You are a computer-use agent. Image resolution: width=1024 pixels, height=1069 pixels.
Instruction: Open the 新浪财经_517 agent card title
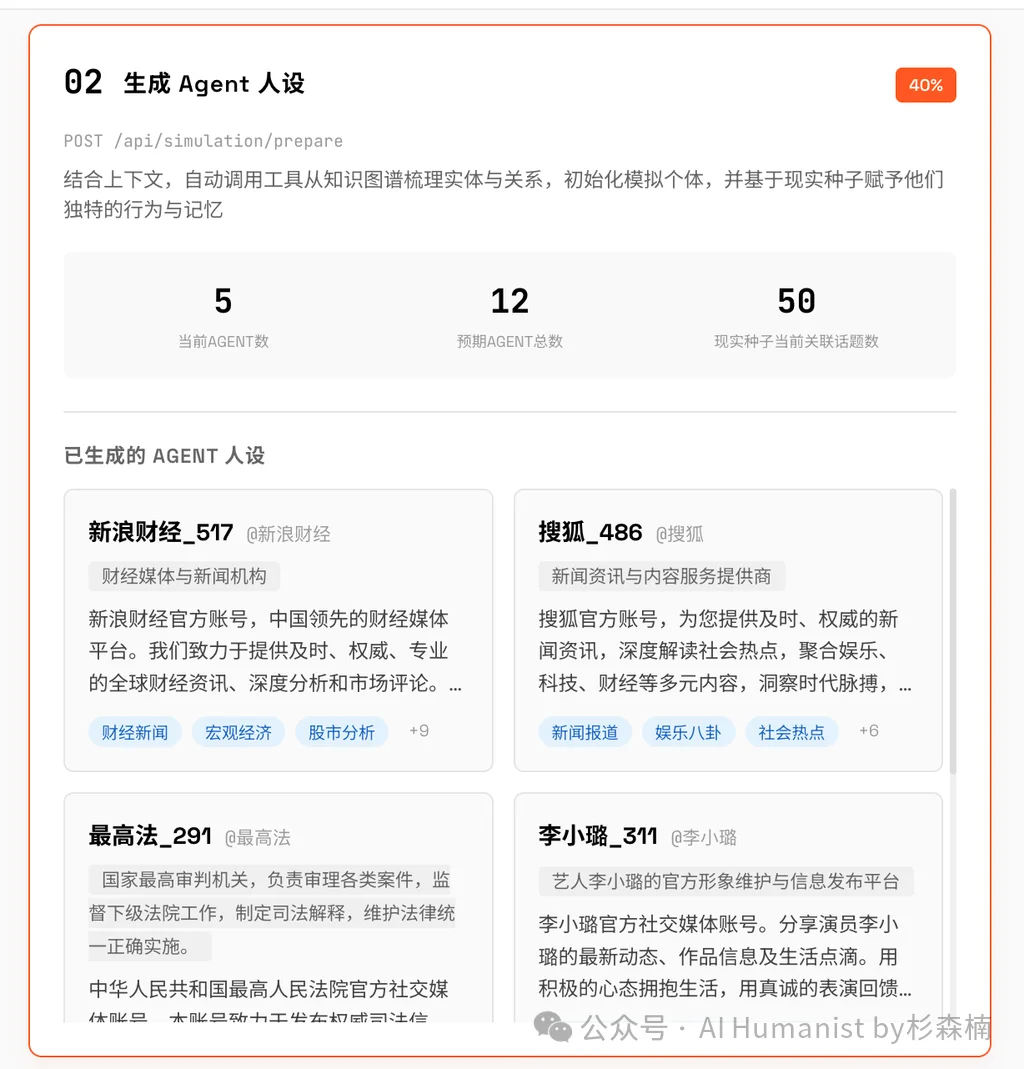[x=160, y=532]
